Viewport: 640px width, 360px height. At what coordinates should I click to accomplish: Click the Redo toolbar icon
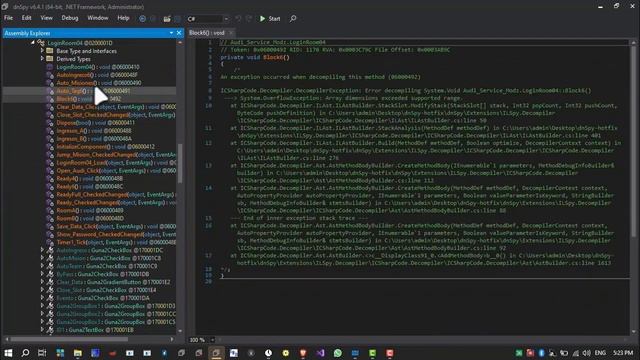coord(249,19)
